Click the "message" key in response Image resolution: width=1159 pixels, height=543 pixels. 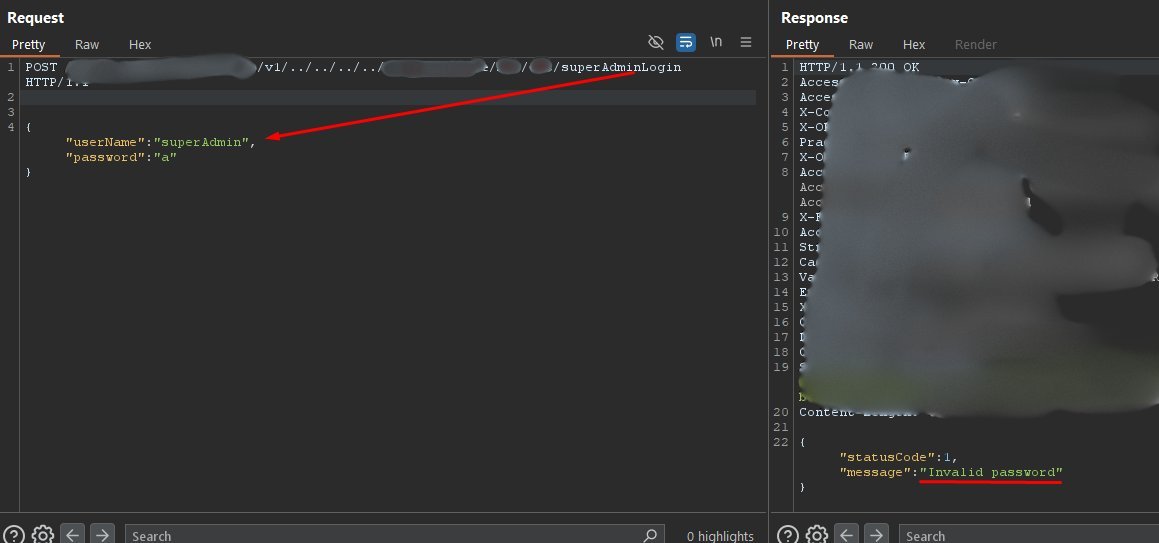tap(876, 472)
